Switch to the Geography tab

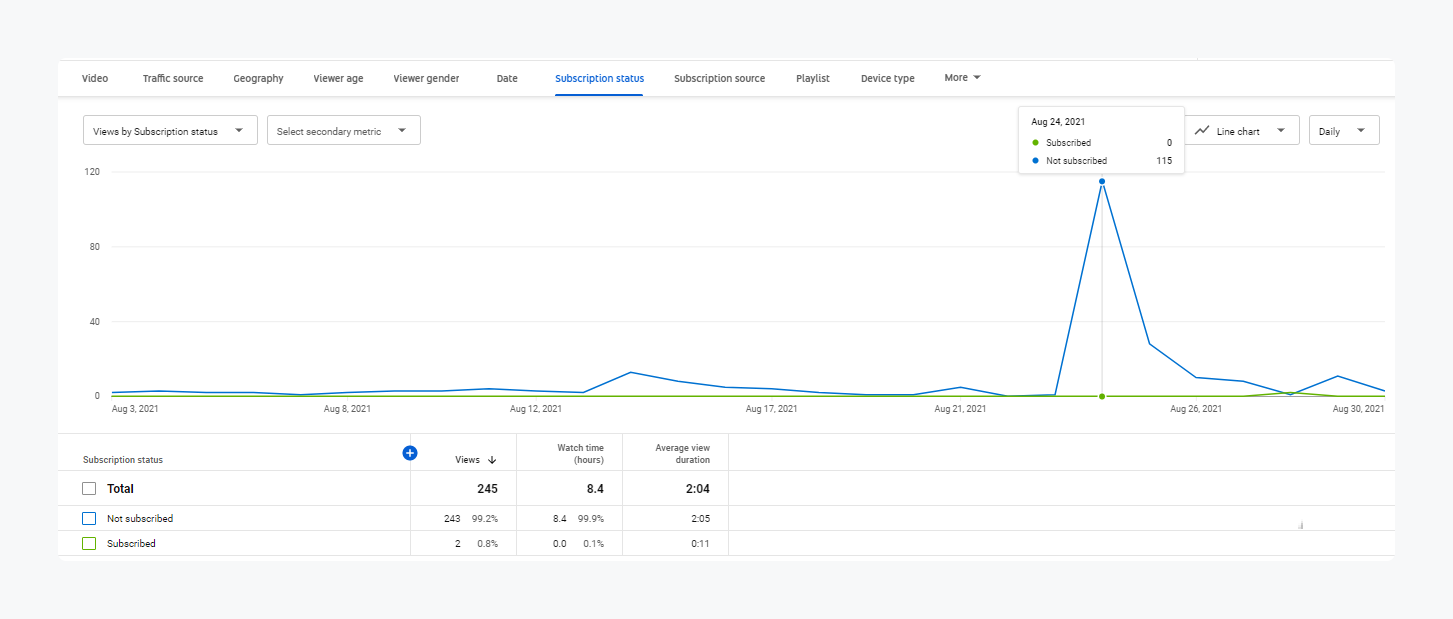pyautogui.click(x=258, y=79)
